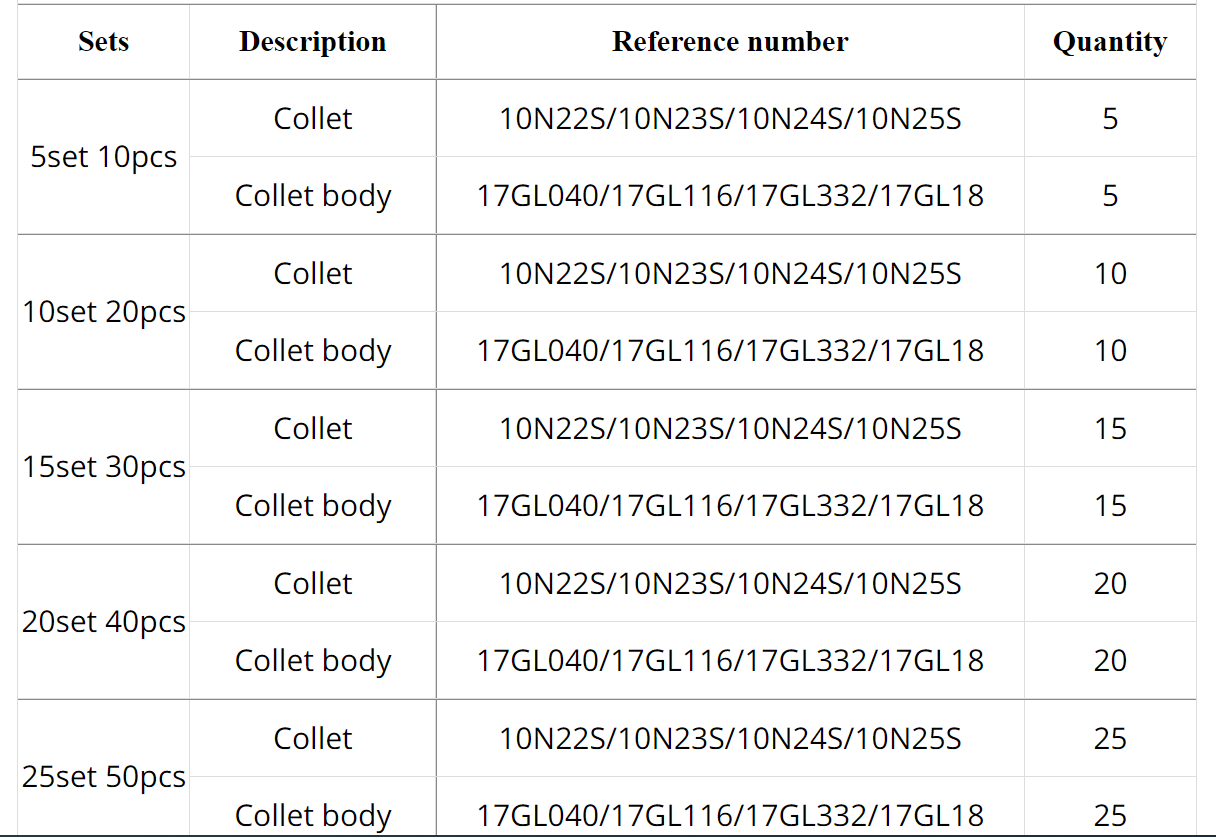The image size is (1216, 837).
Task: Click Collet body quantity 15 in 15set 30pcs group
Action: (x=1110, y=506)
